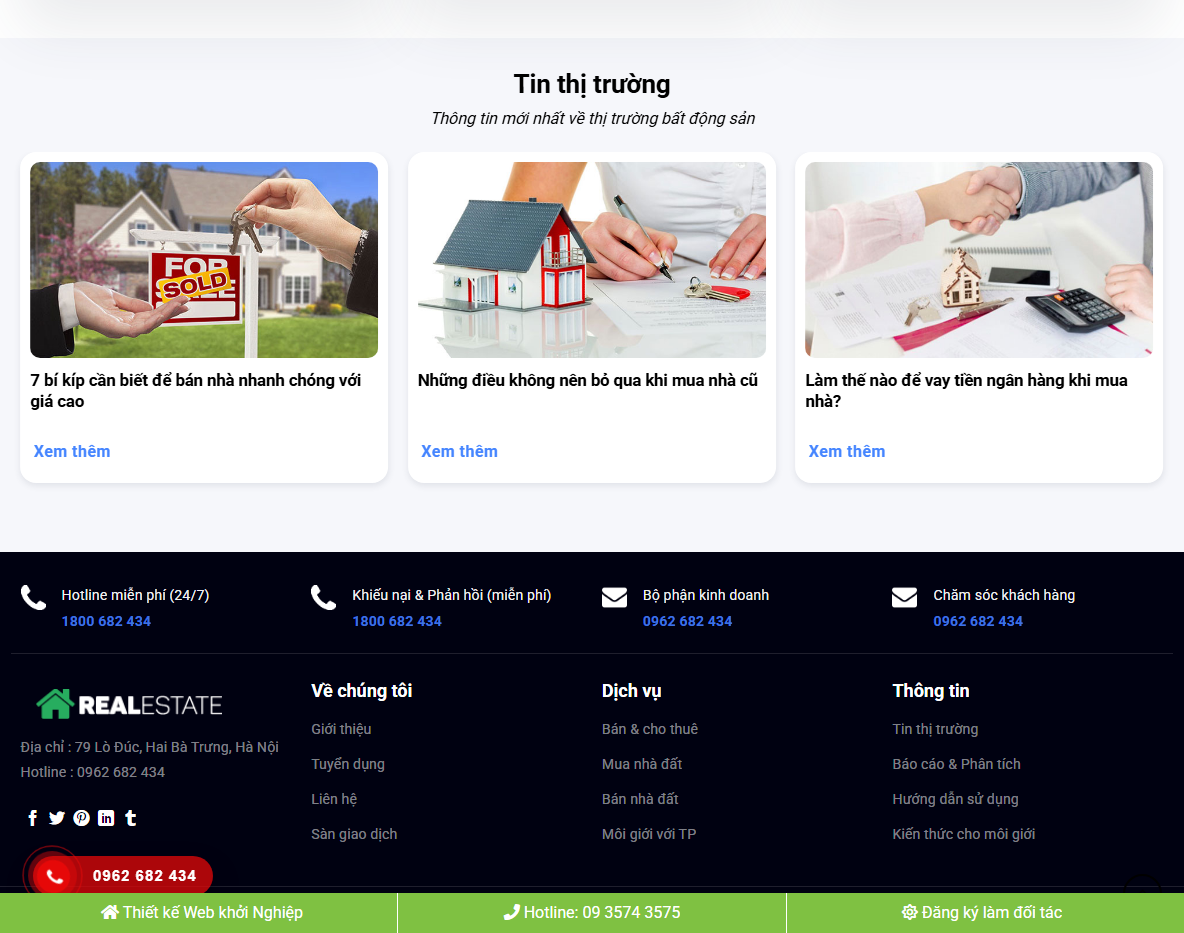
Task: Tap the red floating phone call button
Action: coord(55,876)
